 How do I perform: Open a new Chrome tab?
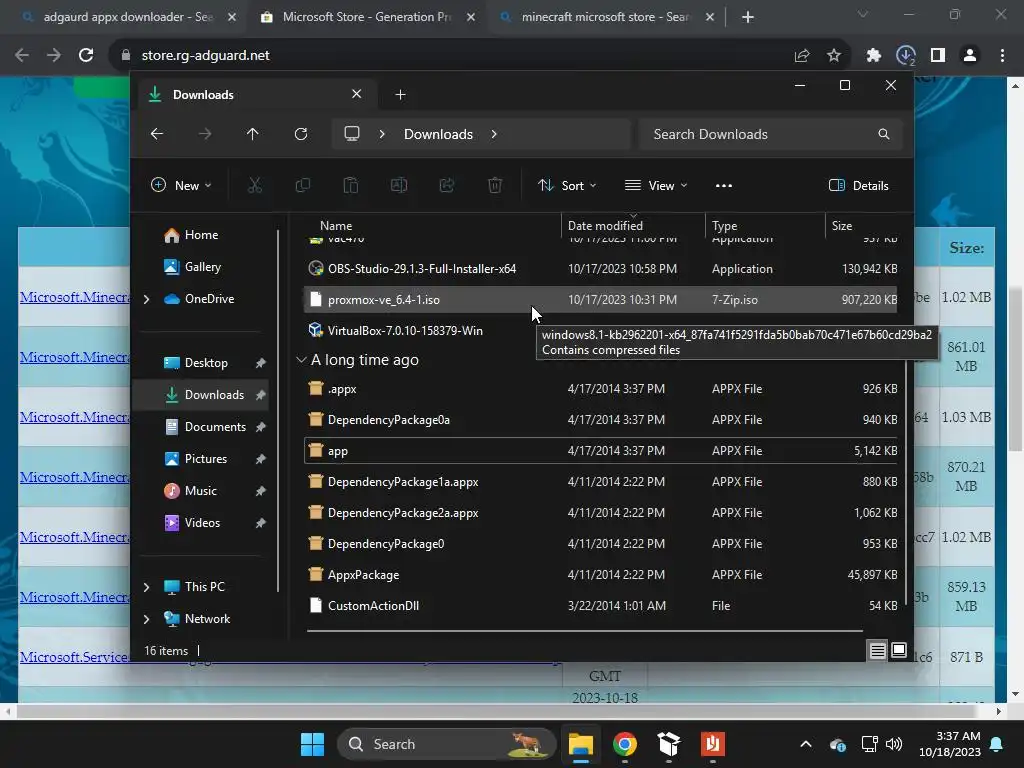pos(748,17)
